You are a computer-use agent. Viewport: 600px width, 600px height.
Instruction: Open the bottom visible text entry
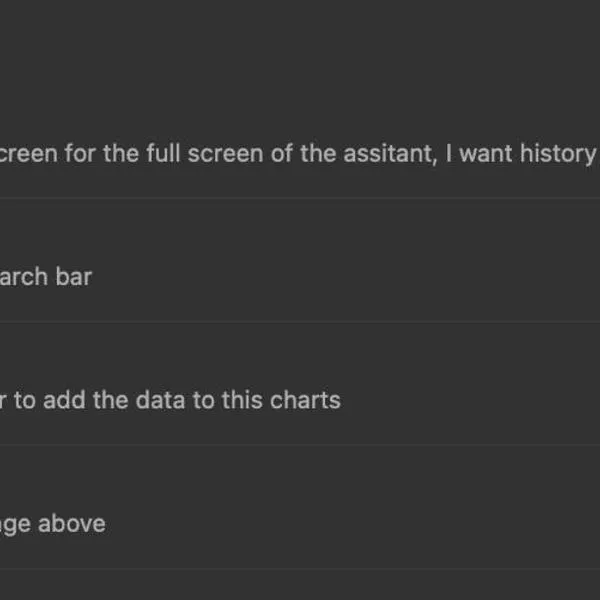tap(52, 524)
